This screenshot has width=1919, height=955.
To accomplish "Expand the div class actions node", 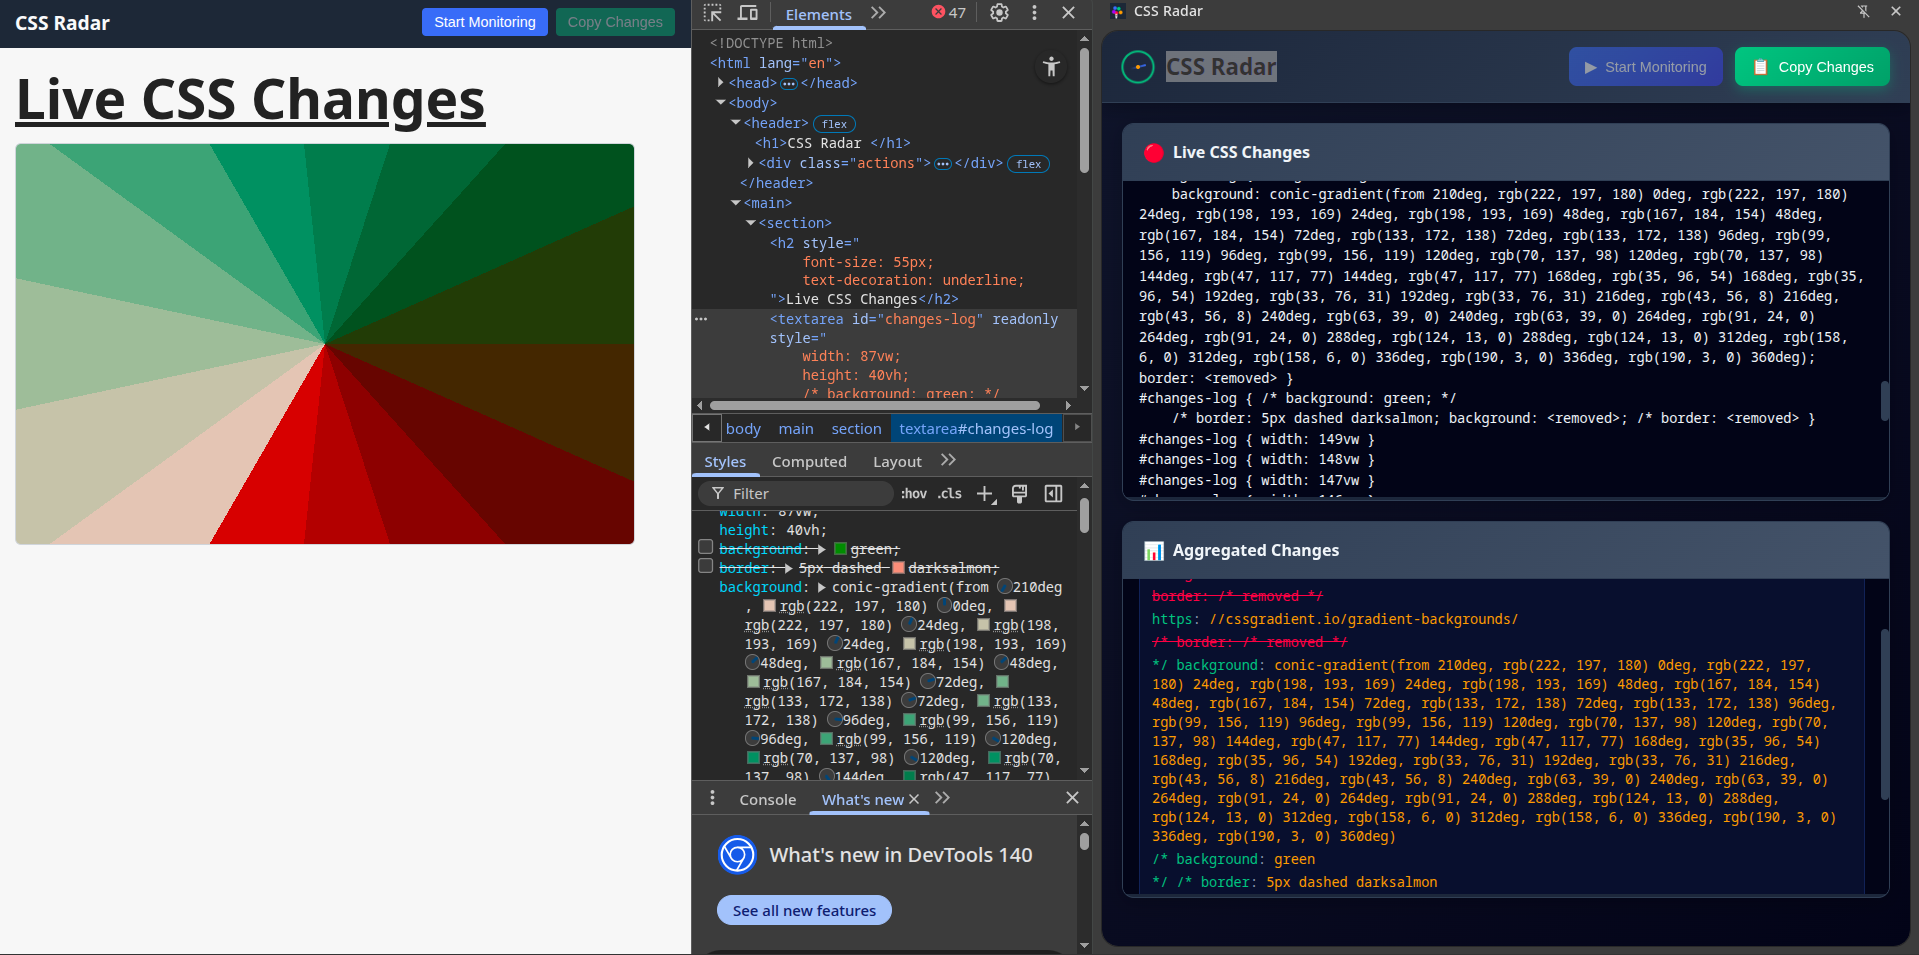I will click(751, 163).
